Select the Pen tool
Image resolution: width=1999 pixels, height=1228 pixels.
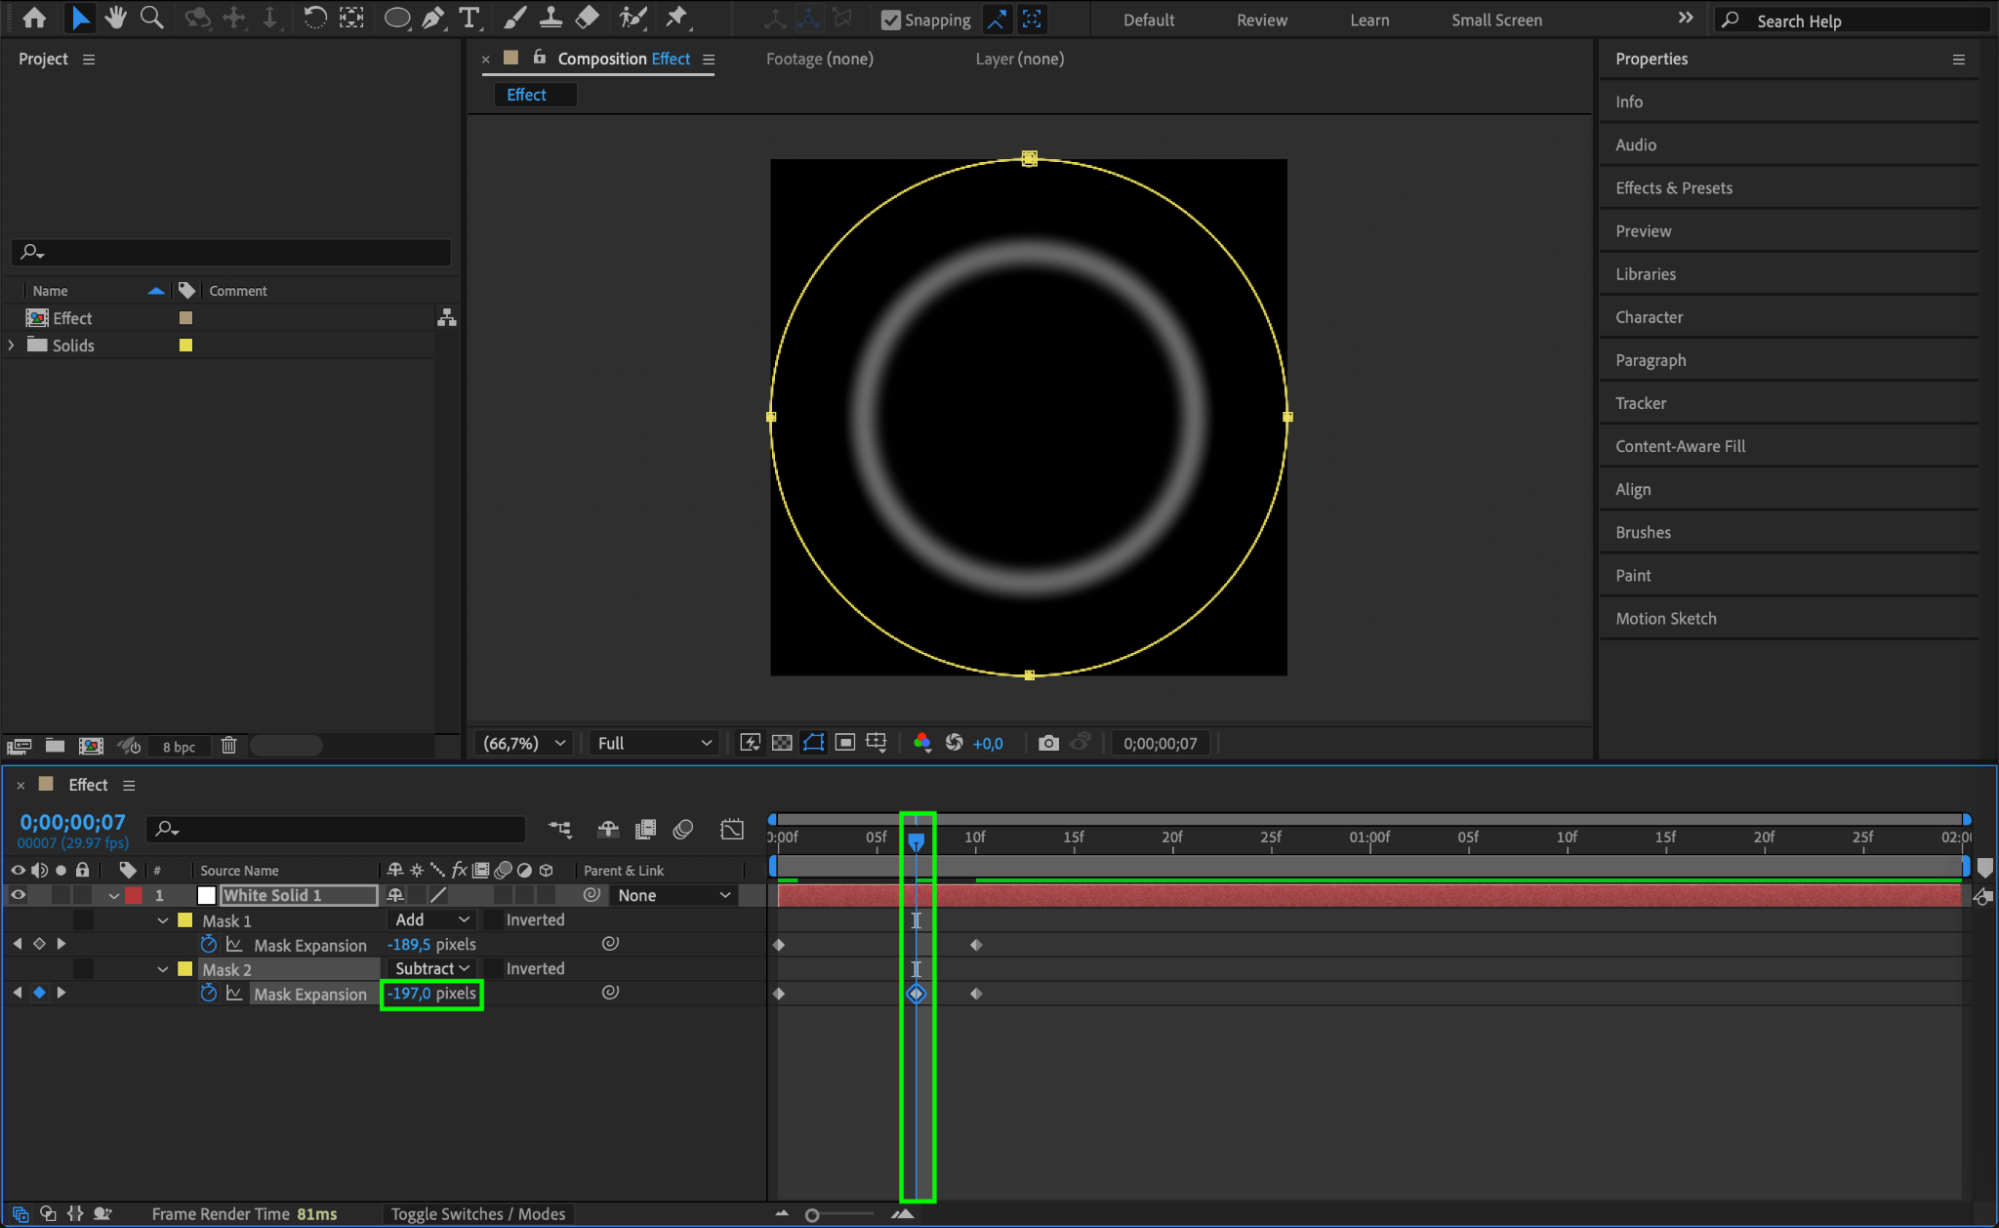point(433,17)
